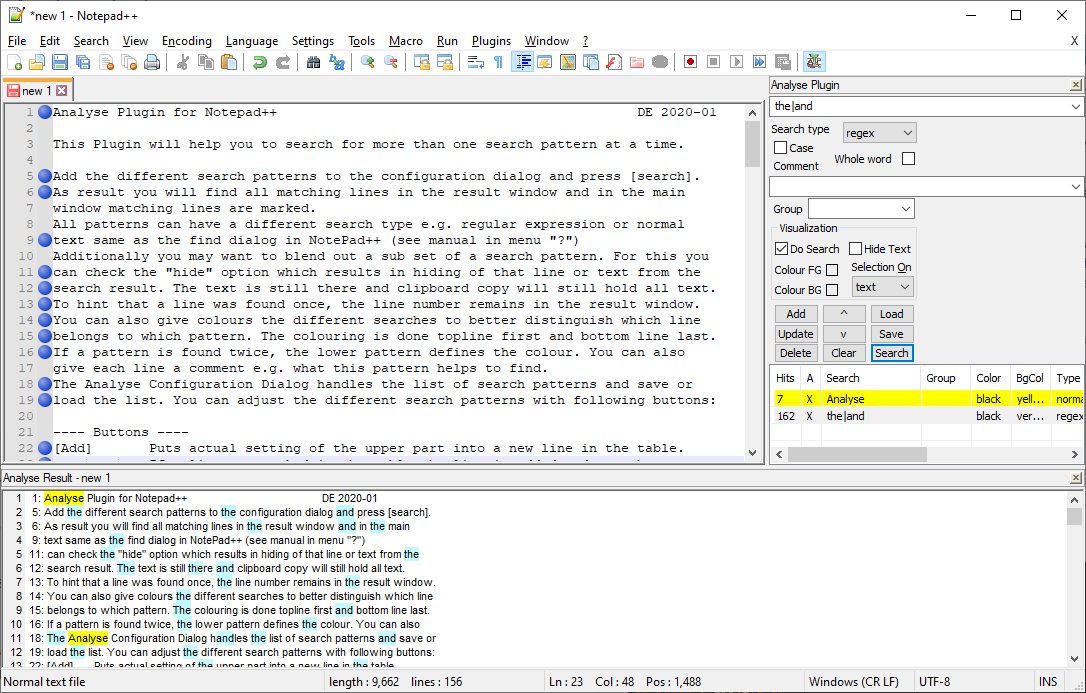The height and width of the screenshot is (693, 1086).
Task: Click the Clear button
Action: pyautogui.click(x=844, y=353)
